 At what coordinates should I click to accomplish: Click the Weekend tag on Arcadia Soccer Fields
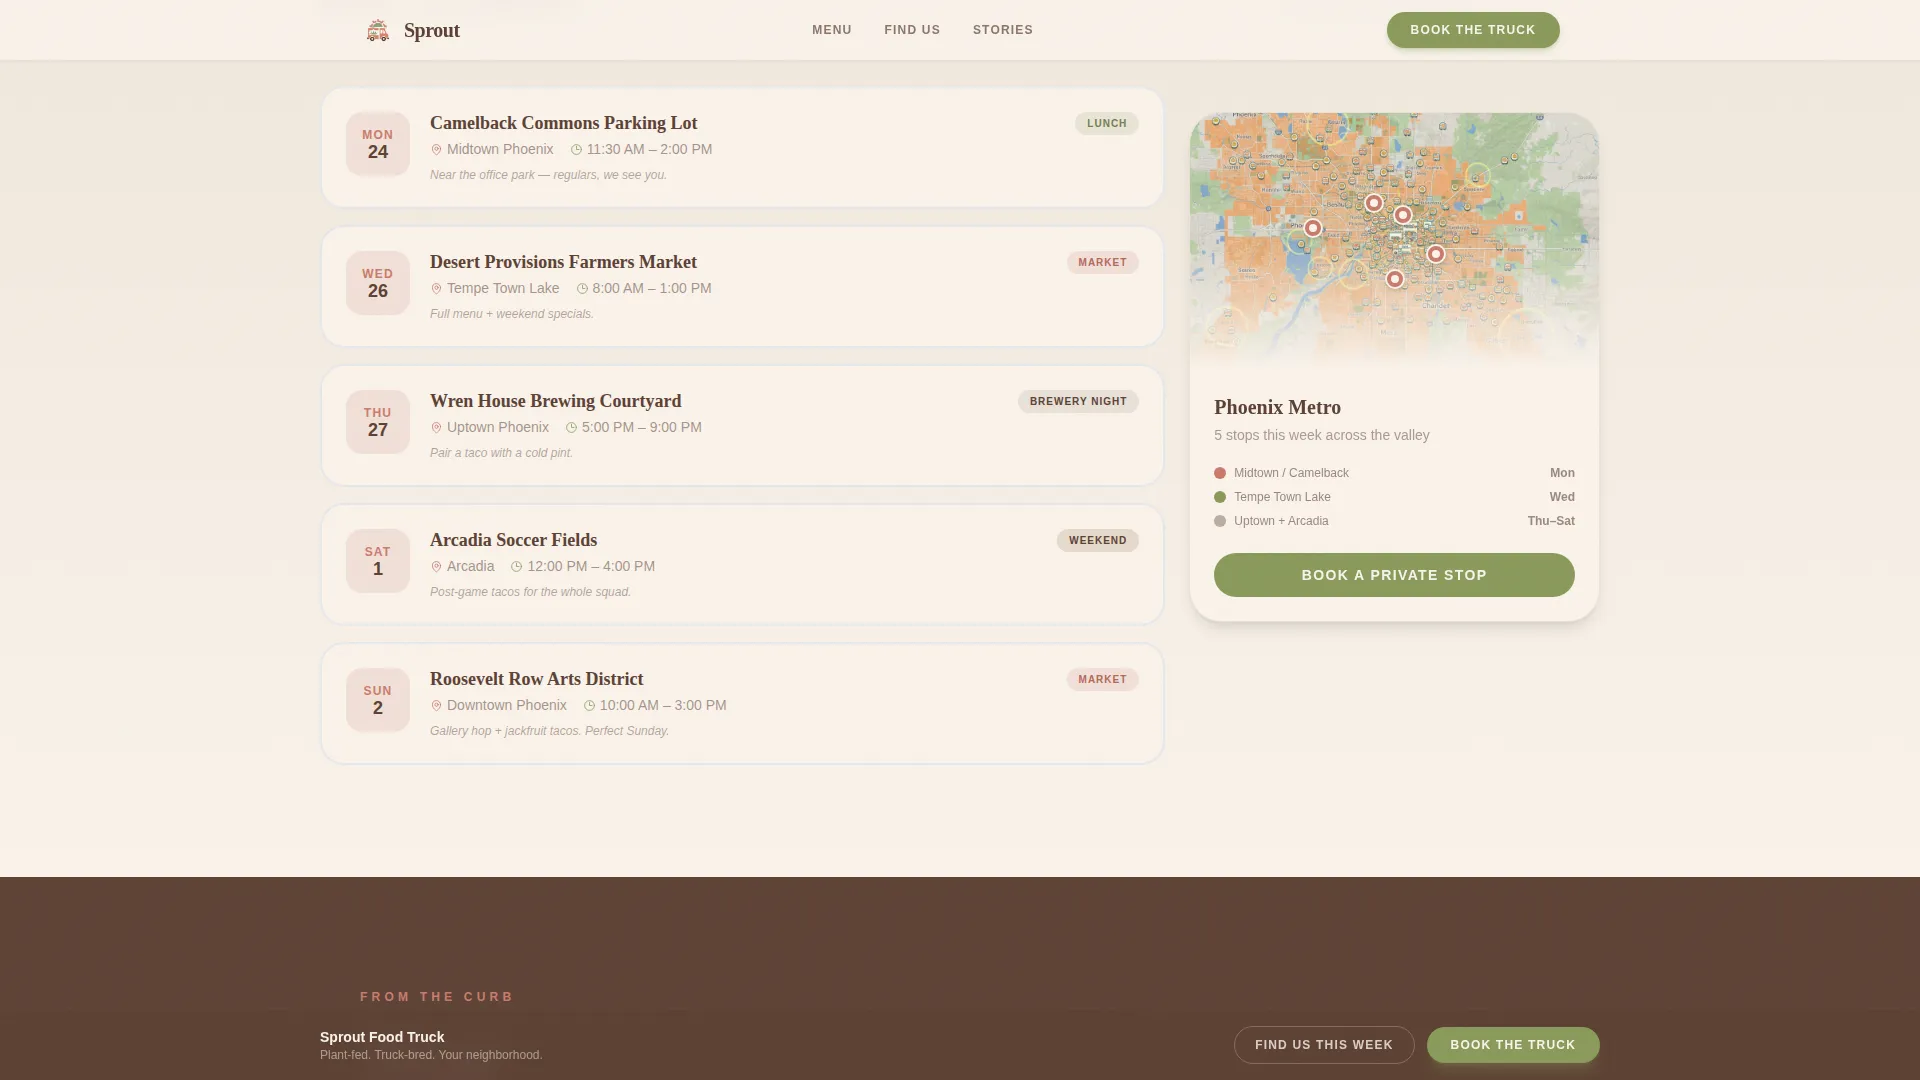coord(1098,541)
